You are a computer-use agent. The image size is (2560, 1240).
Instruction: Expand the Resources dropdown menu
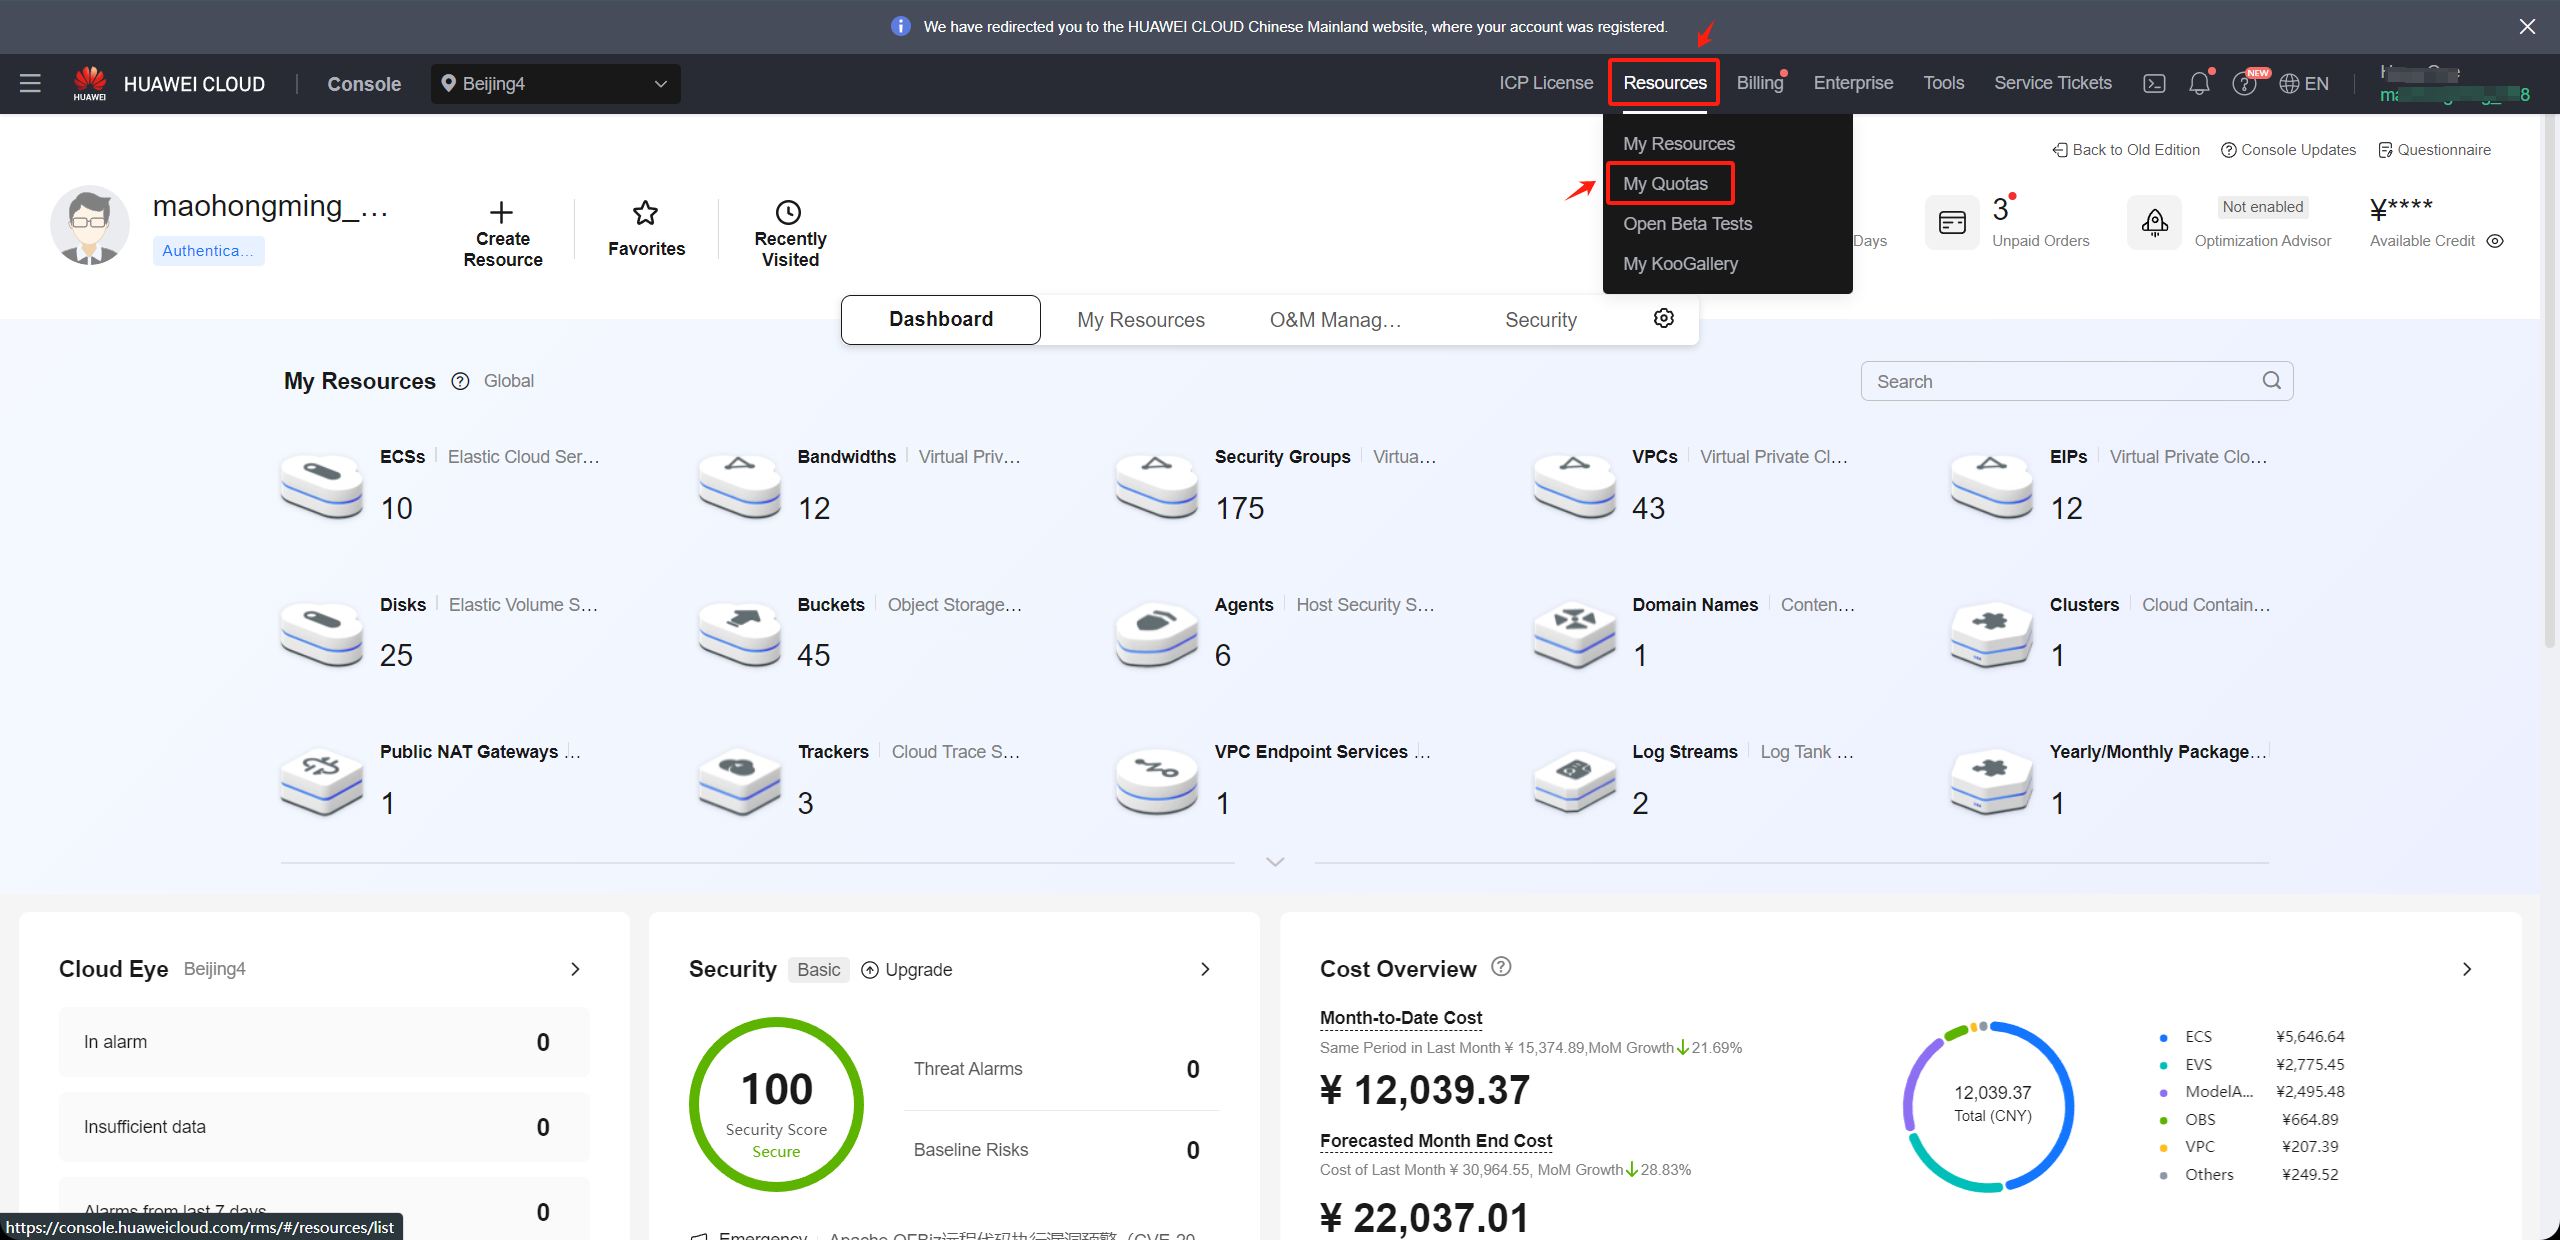click(x=1665, y=82)
